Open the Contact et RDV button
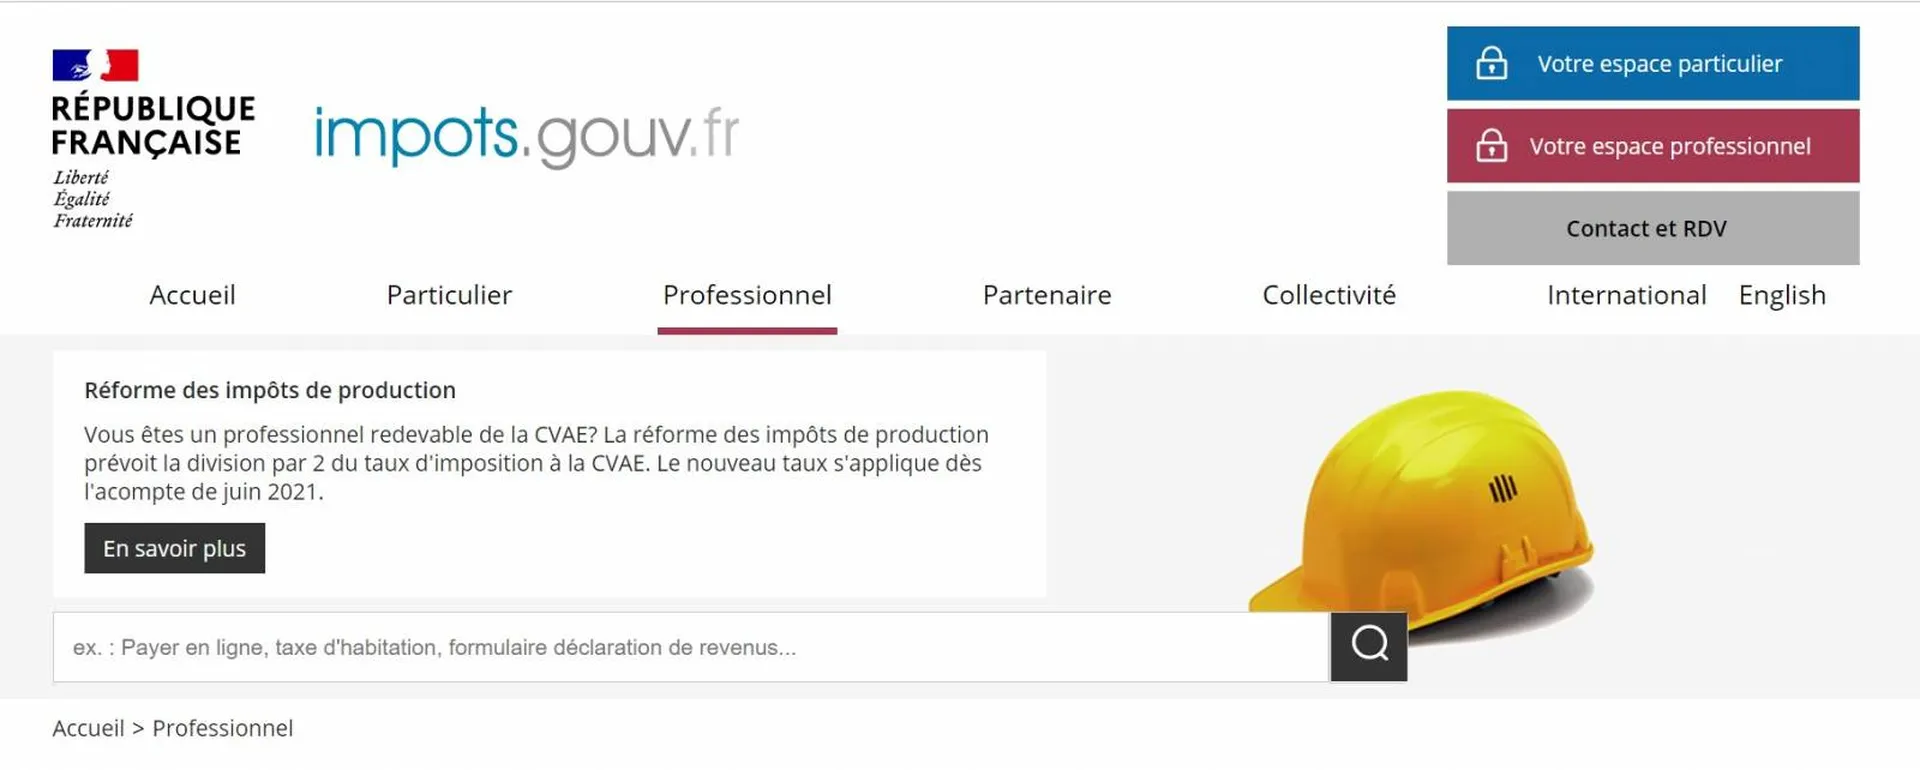1920x770 pixels. pos(1653,228)
